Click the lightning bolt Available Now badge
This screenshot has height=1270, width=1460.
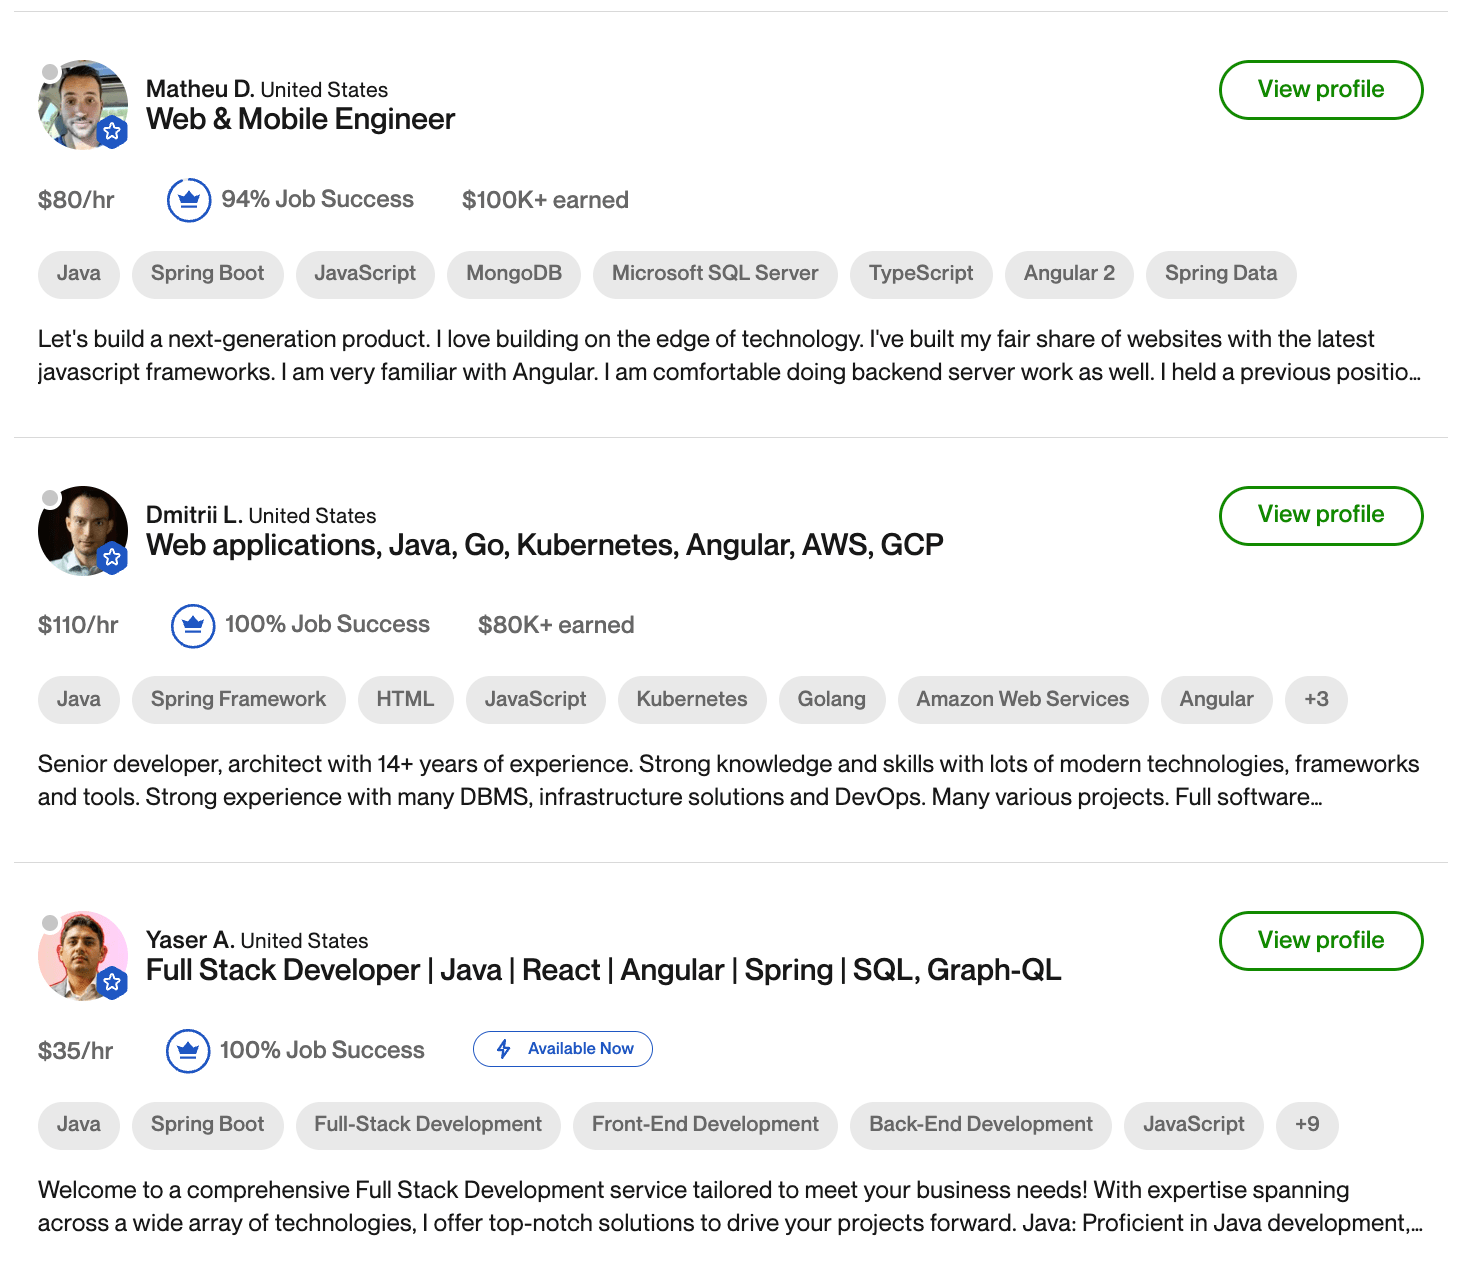563,1049
